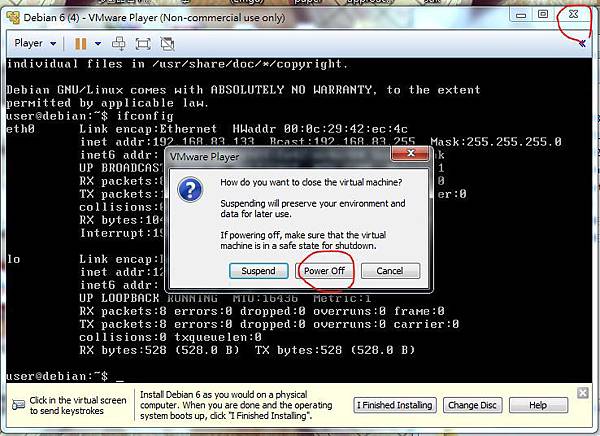Close the VMware Player dialog with red X

tap(411, 153)
